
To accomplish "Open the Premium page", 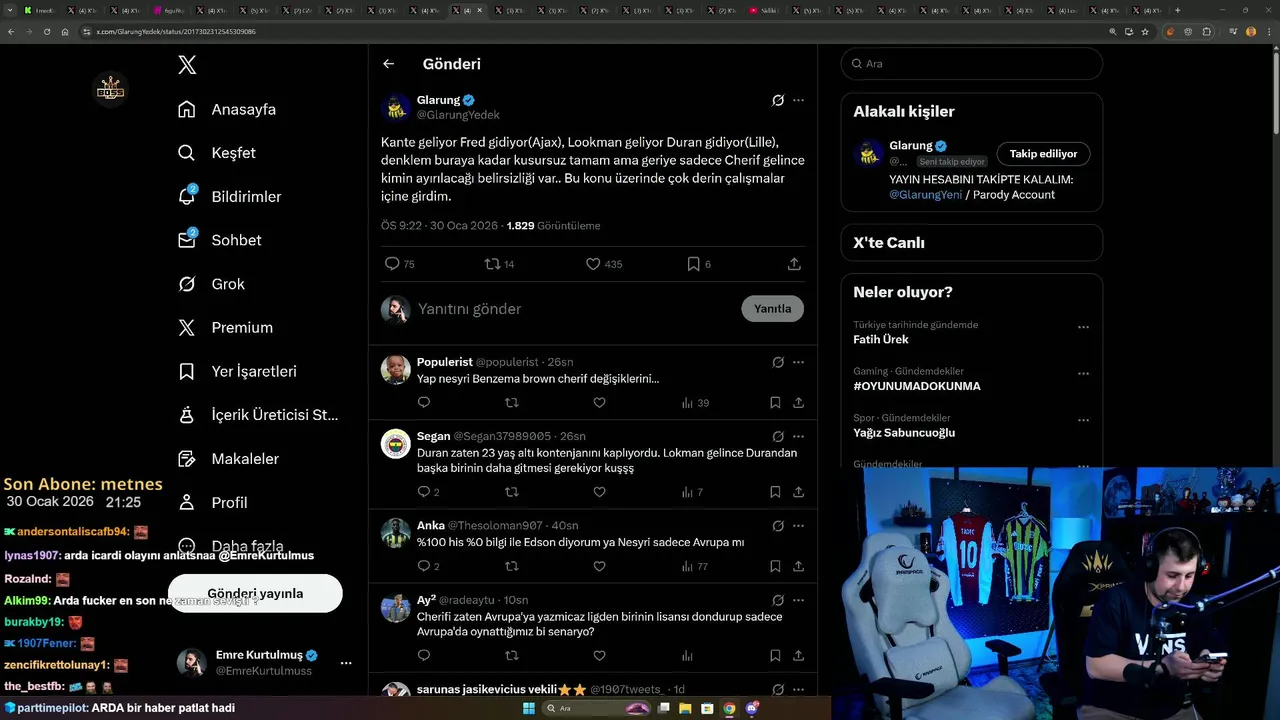I will (225, 328).
